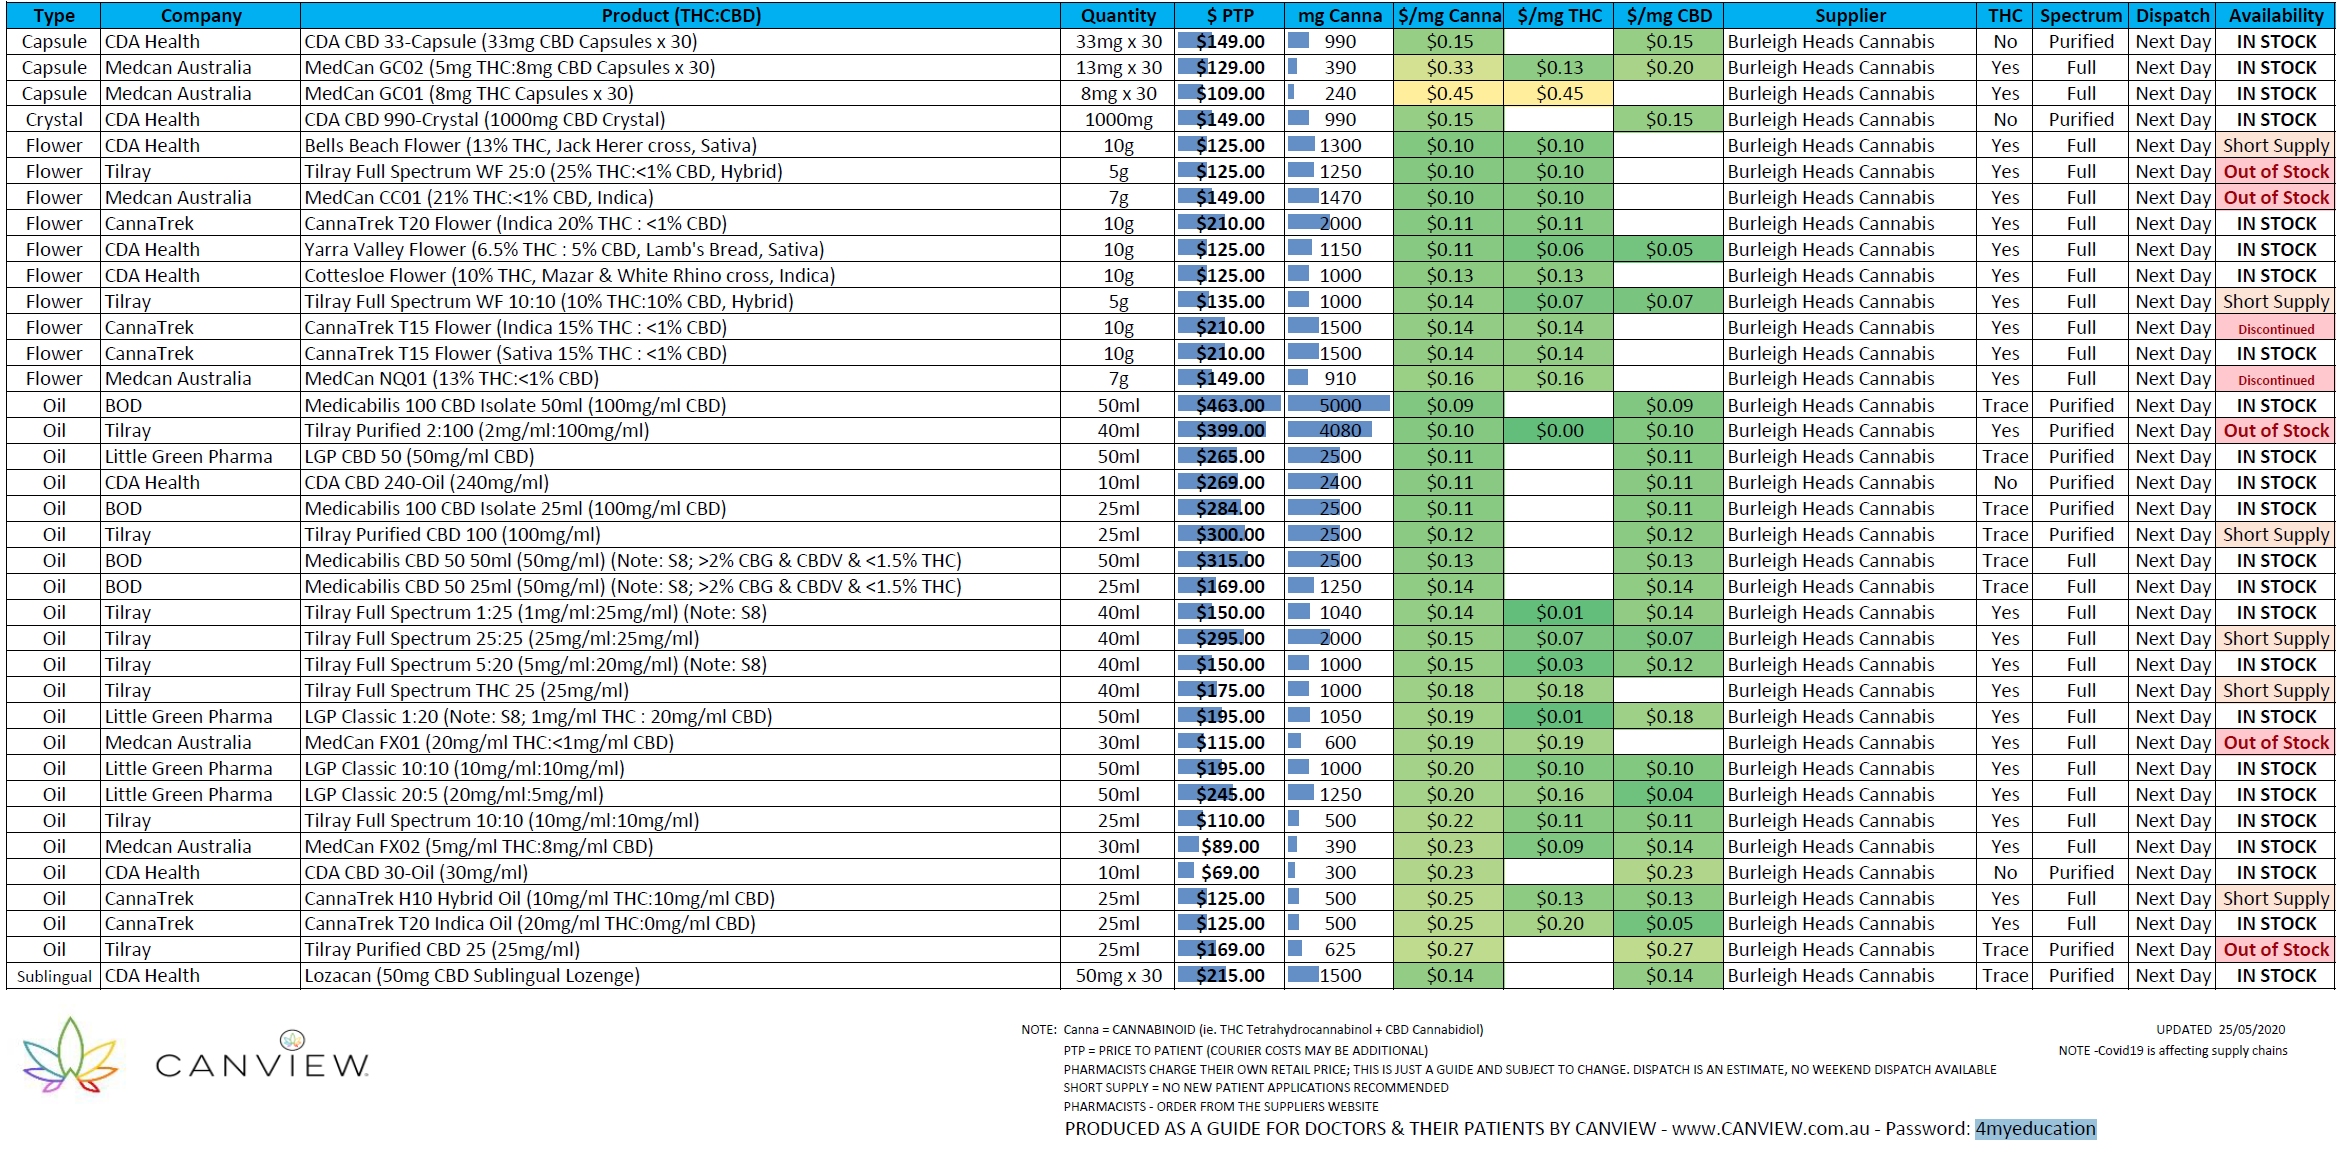Click the $110.00 price cell
Screen dimensions: 2338x1152
click(x=1230, y=821)
